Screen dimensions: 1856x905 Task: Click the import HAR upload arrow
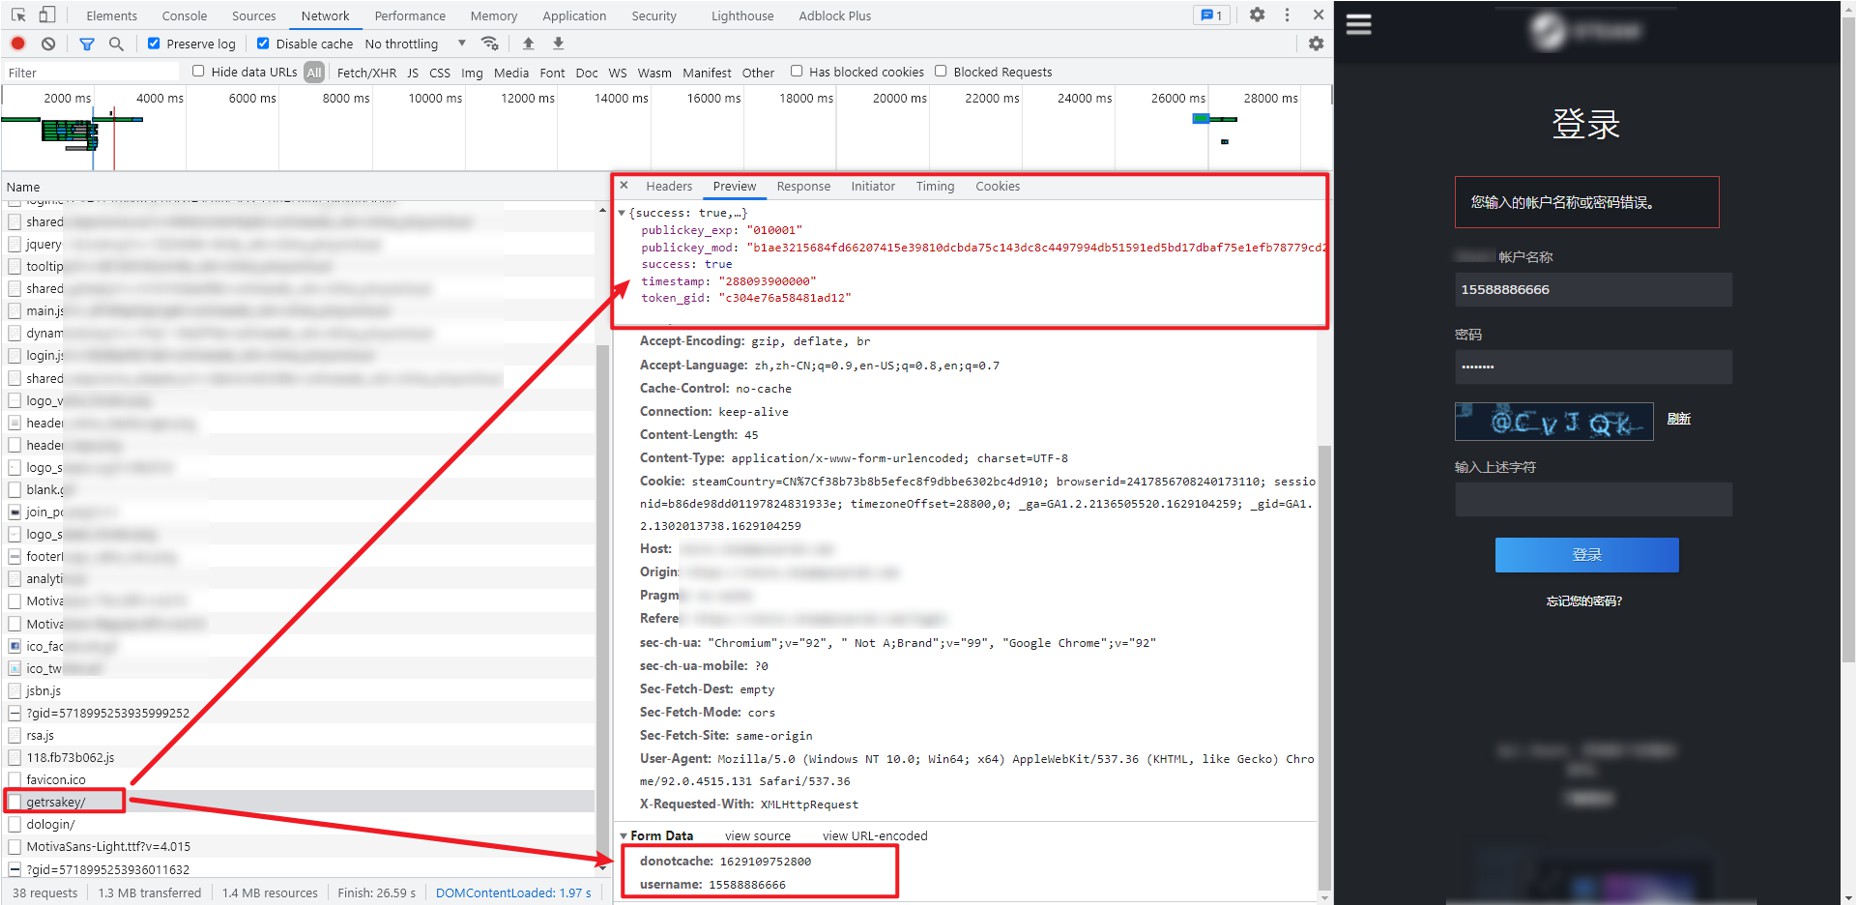[528, 44]
